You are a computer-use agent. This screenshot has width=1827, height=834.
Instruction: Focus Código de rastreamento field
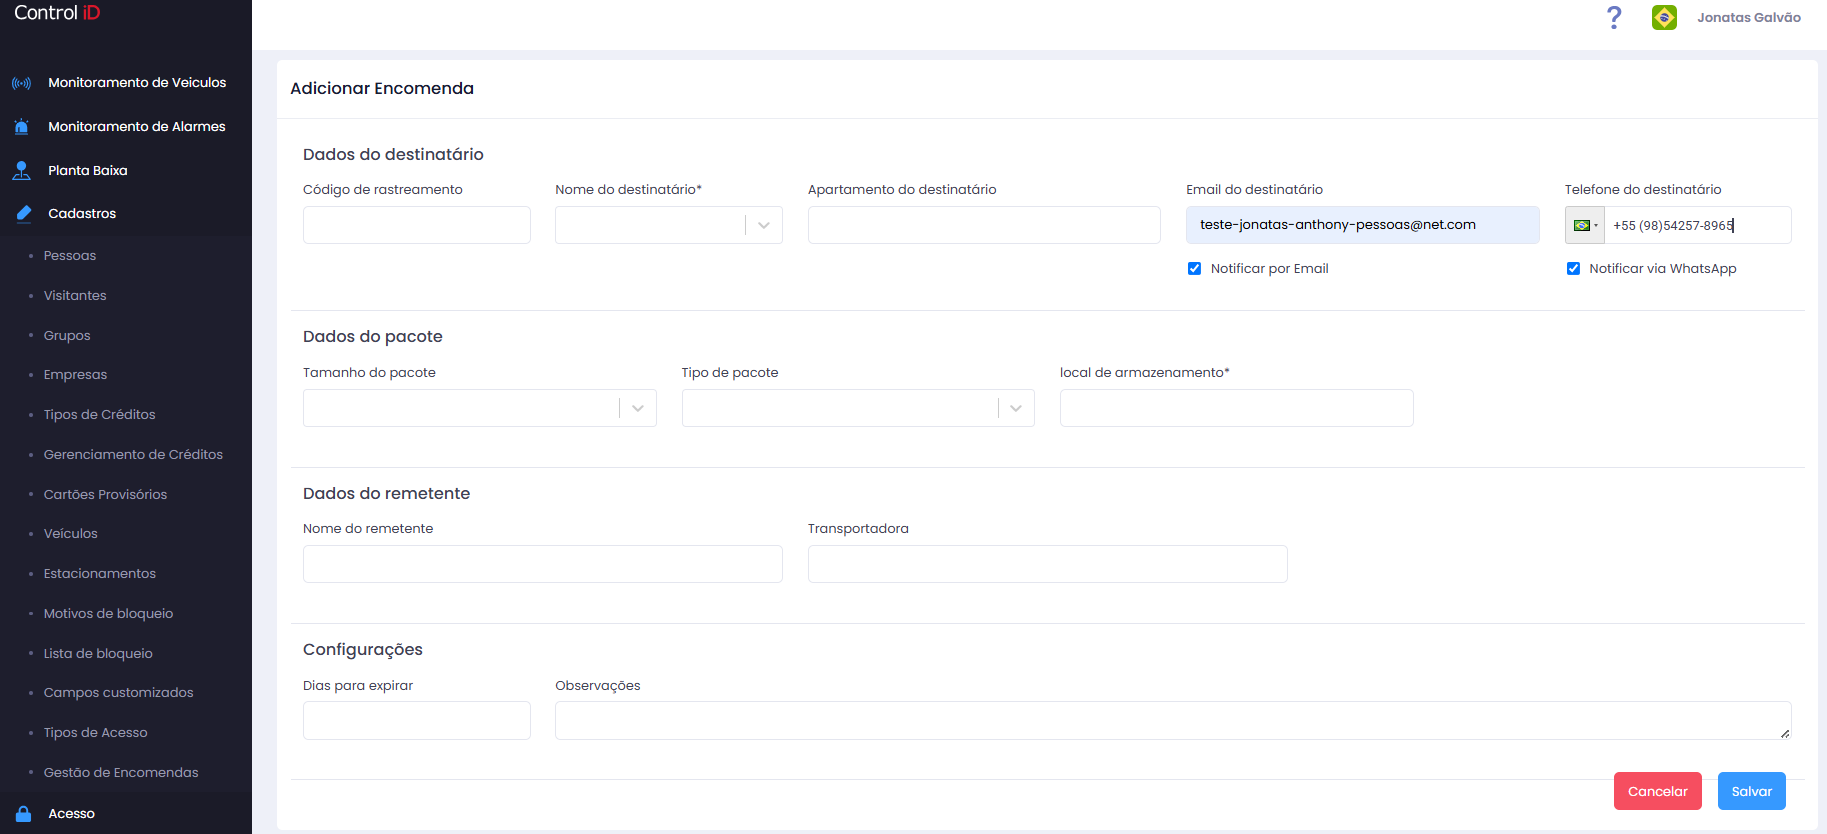(x=416, y=225)
